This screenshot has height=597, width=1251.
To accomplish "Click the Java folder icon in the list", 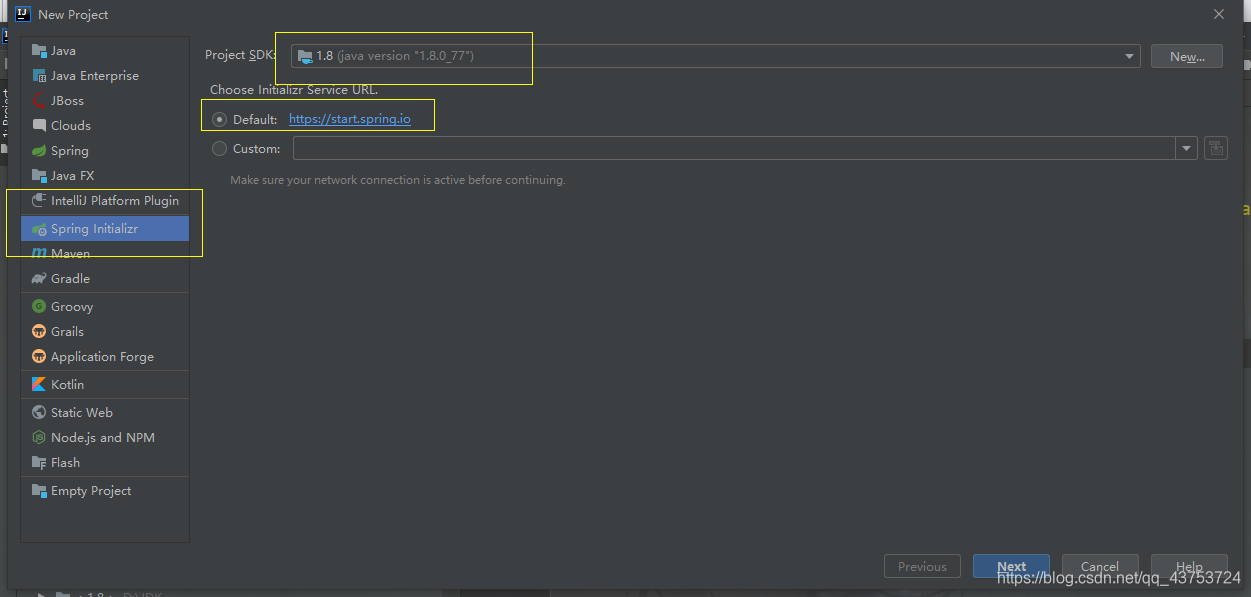I will click(x=39, y=51).
